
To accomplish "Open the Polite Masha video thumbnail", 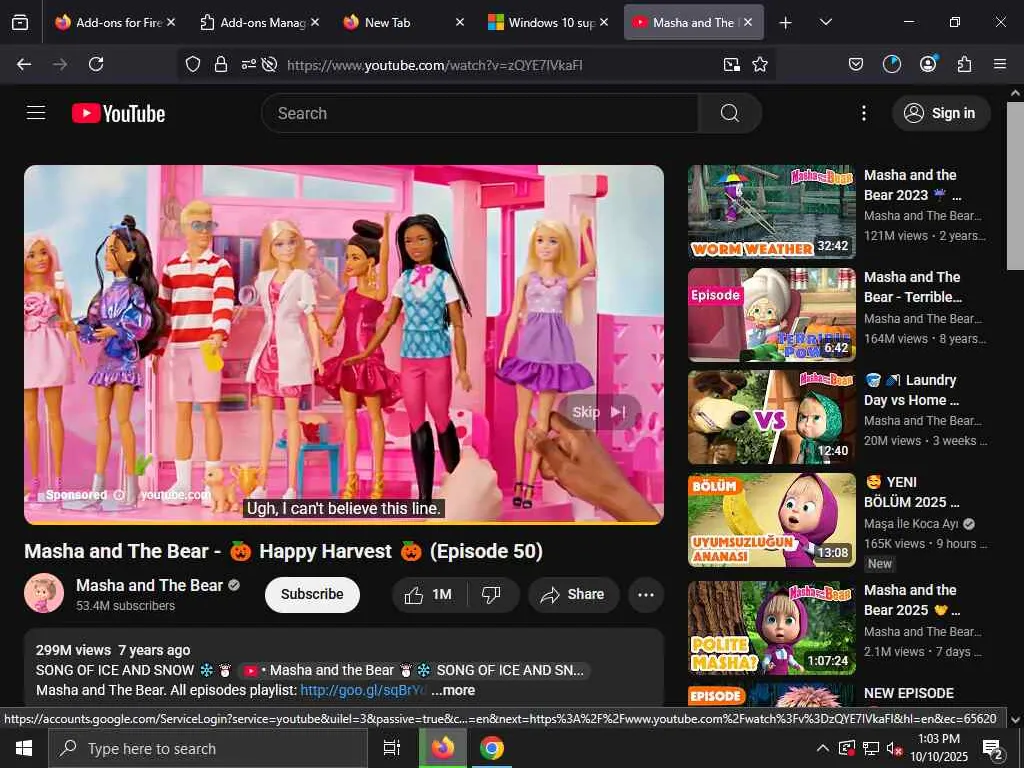I will click(771, 628).
